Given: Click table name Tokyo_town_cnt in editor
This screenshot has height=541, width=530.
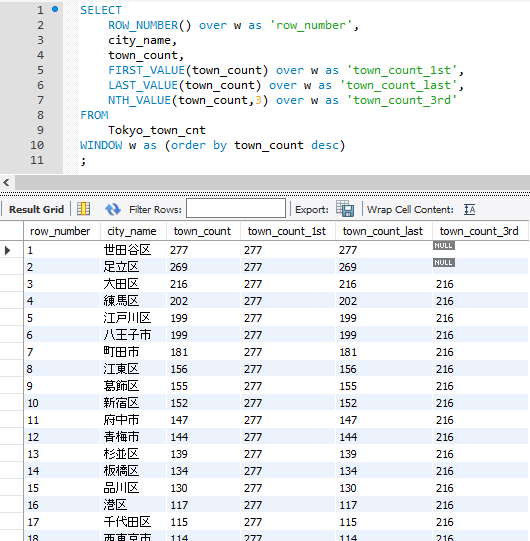Looking at the screenshot, I should tap(157, 130).
